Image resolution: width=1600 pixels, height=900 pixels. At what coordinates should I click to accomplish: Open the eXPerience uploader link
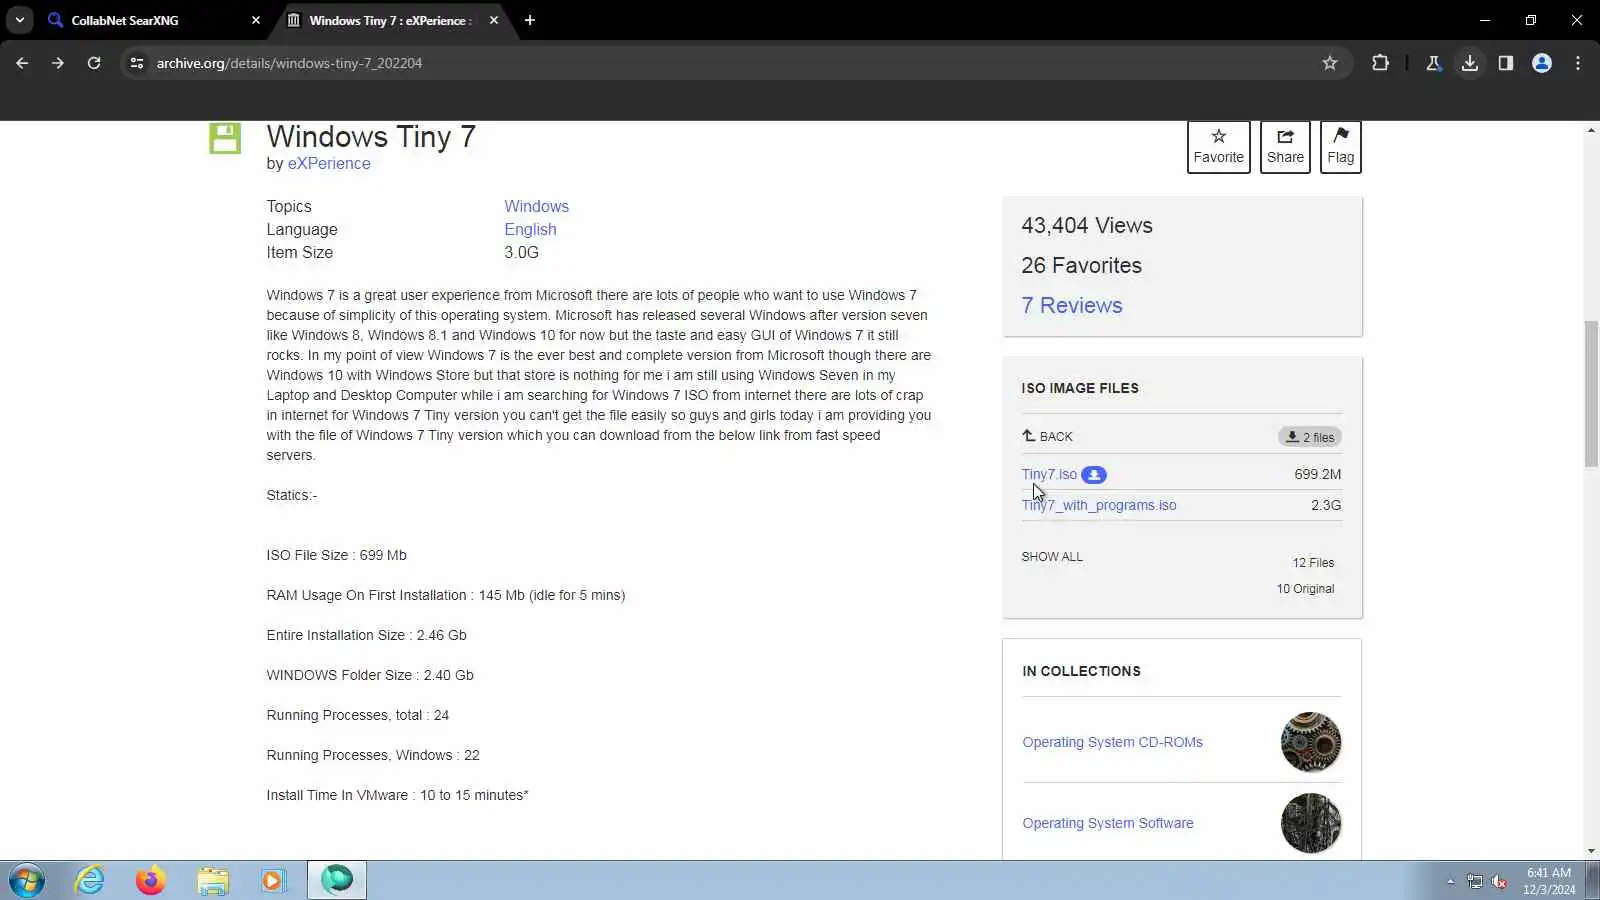(x=329, y=164)
